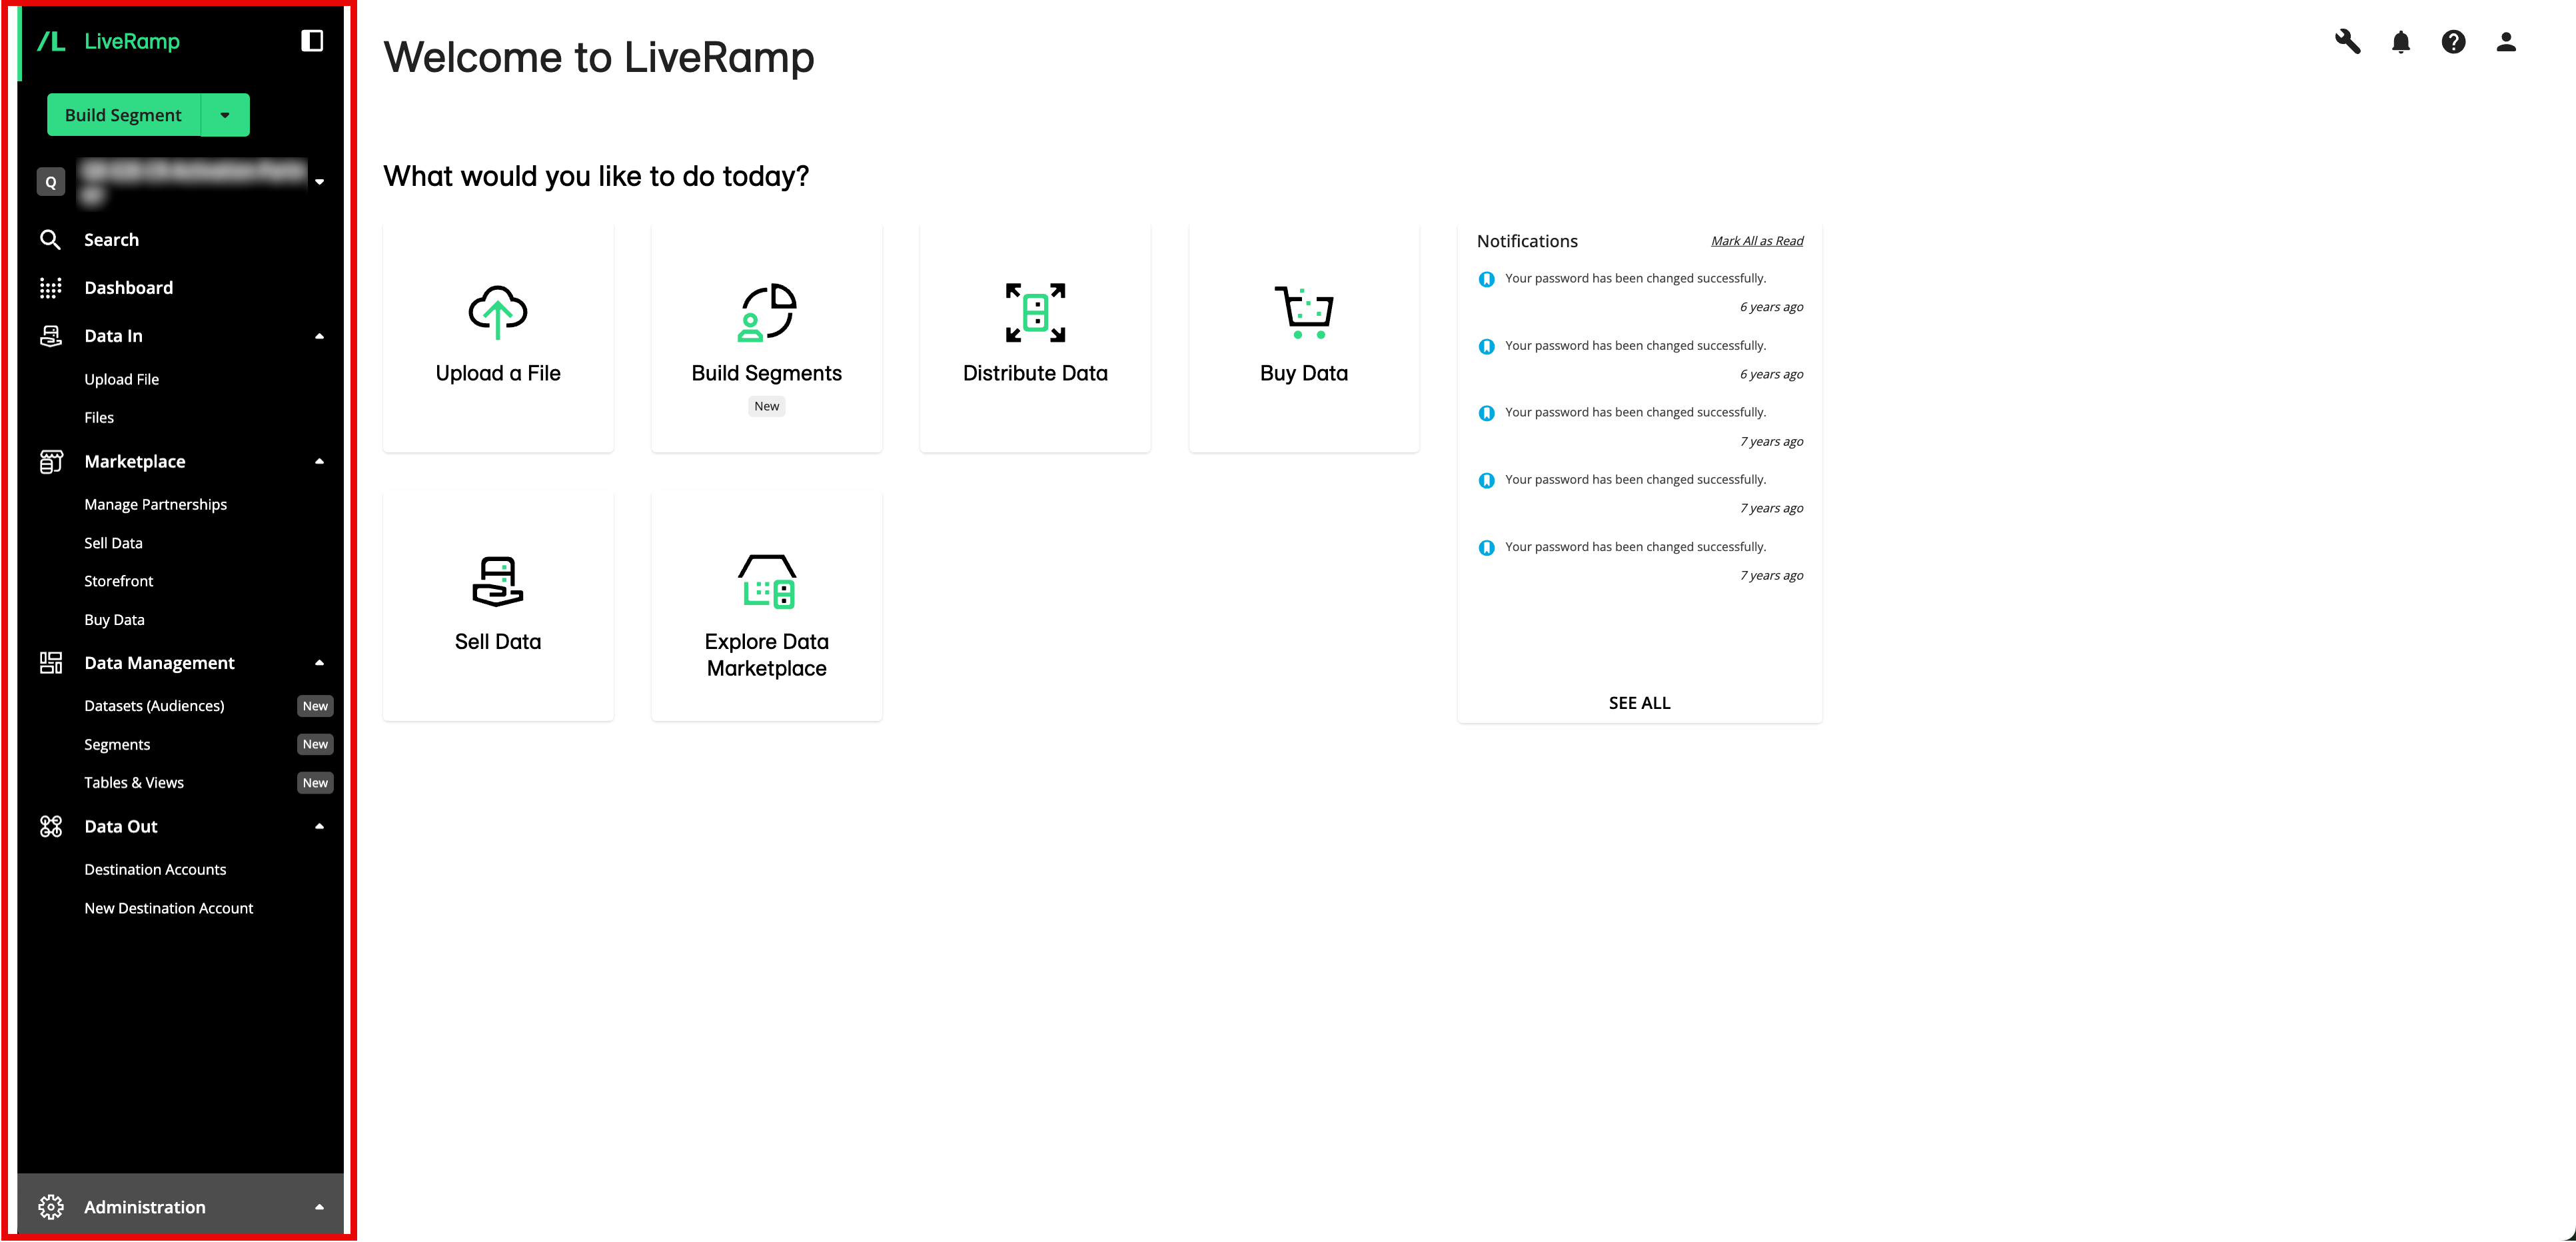Toggle the Administration section chevron
This screenshot has height=1242, width=2576.
click(320, 1207)
